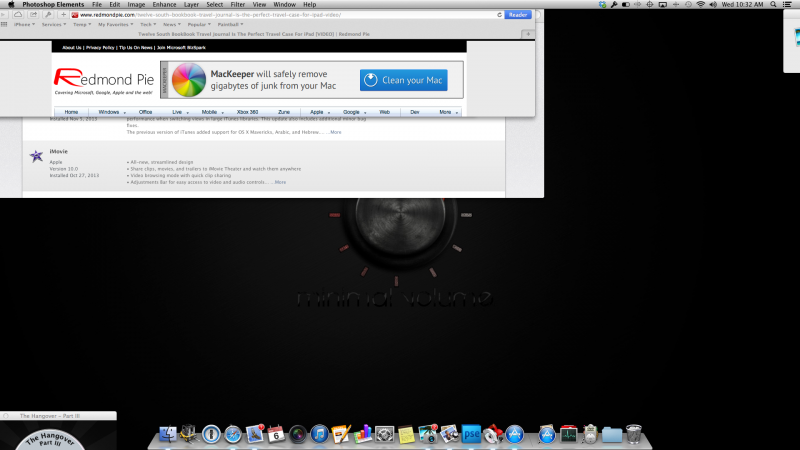800x450 pixels.
Task: Open the Layer menu
Action: [191, 4]
